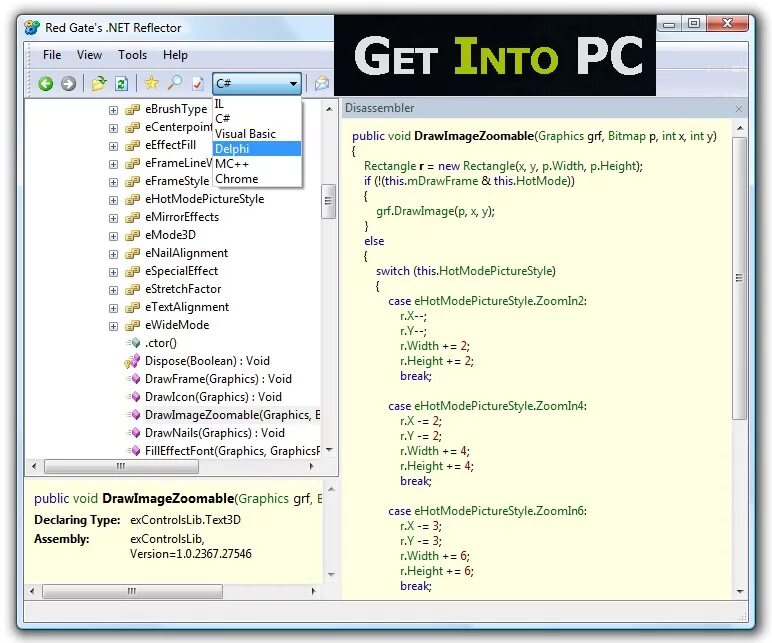The height and width of the screenshot is (643, 772).
Task: Click the eHotModePictureStyle.ZoomIn2 case link
Action: (500, 301)
